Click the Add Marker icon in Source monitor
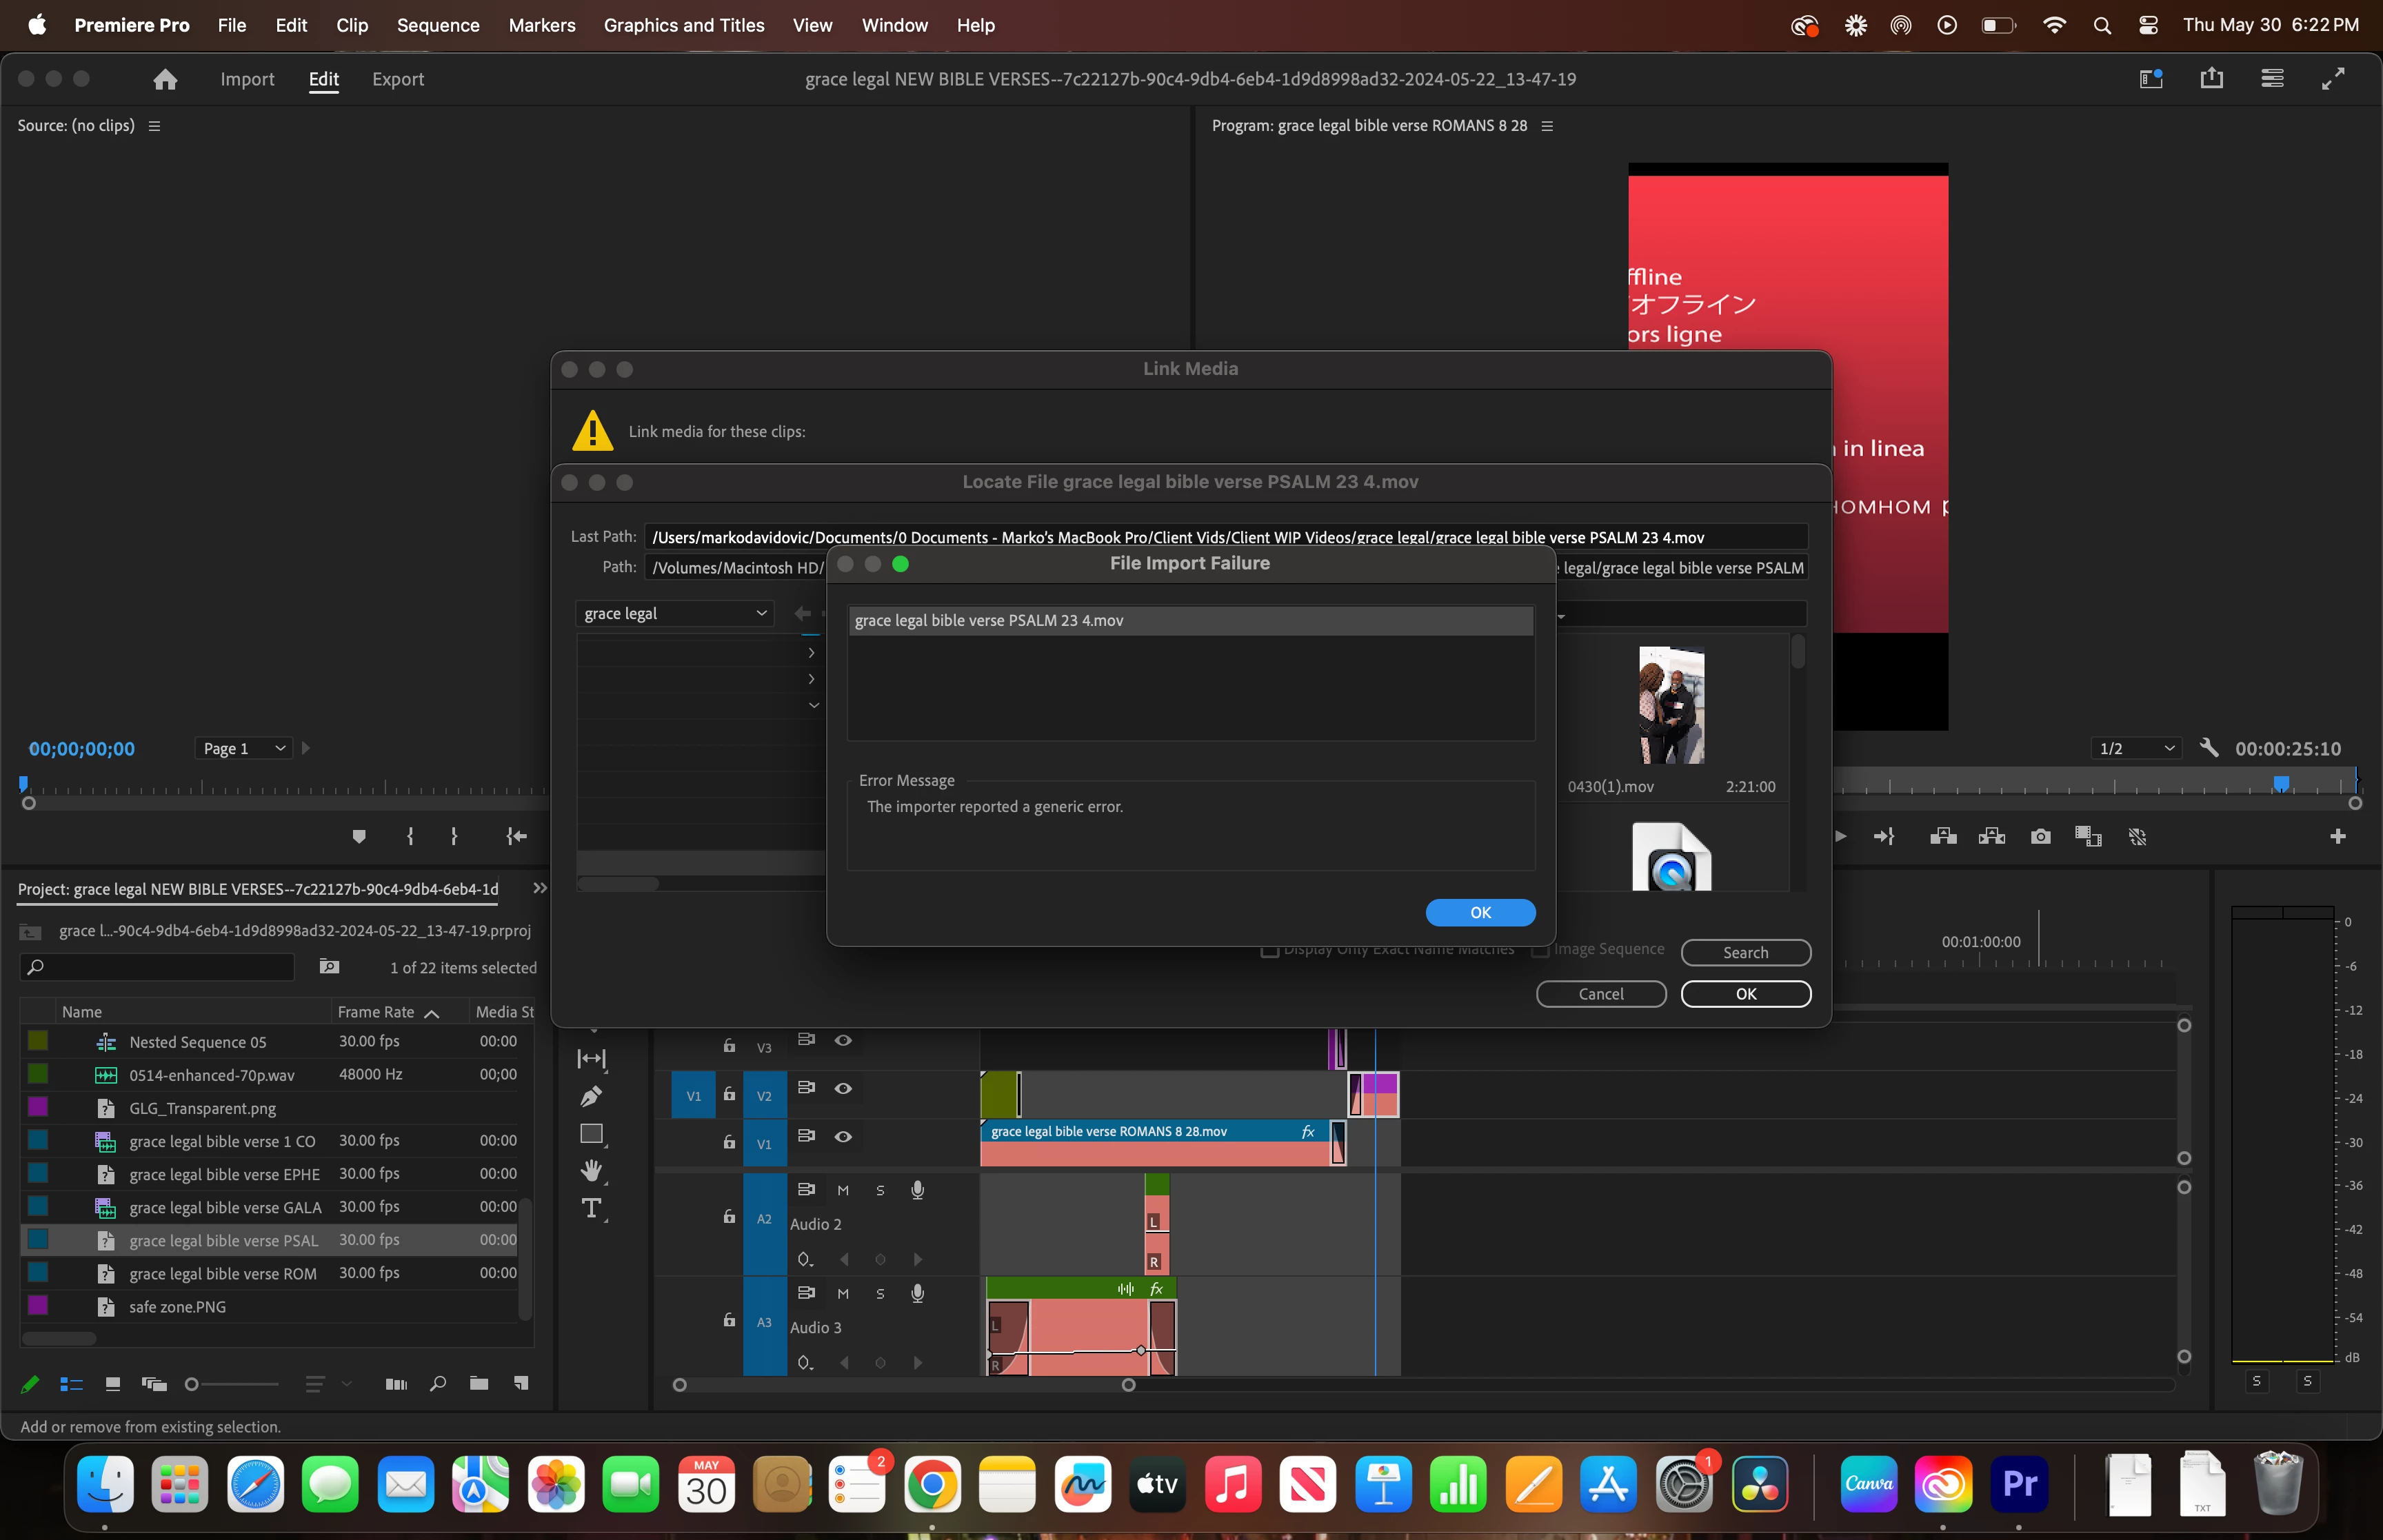 click(x=359, y=836)
